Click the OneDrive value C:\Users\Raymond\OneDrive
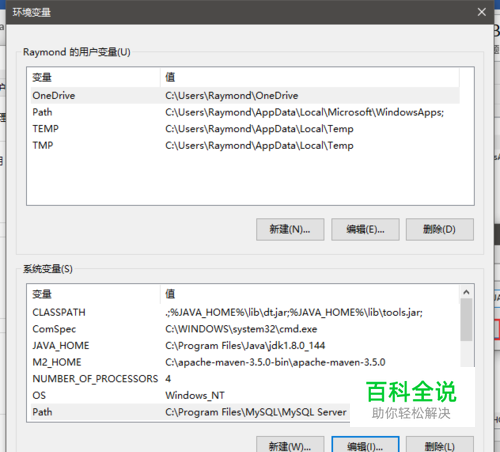The width and height of the screenshot is (500, 452). click(232, 96)
